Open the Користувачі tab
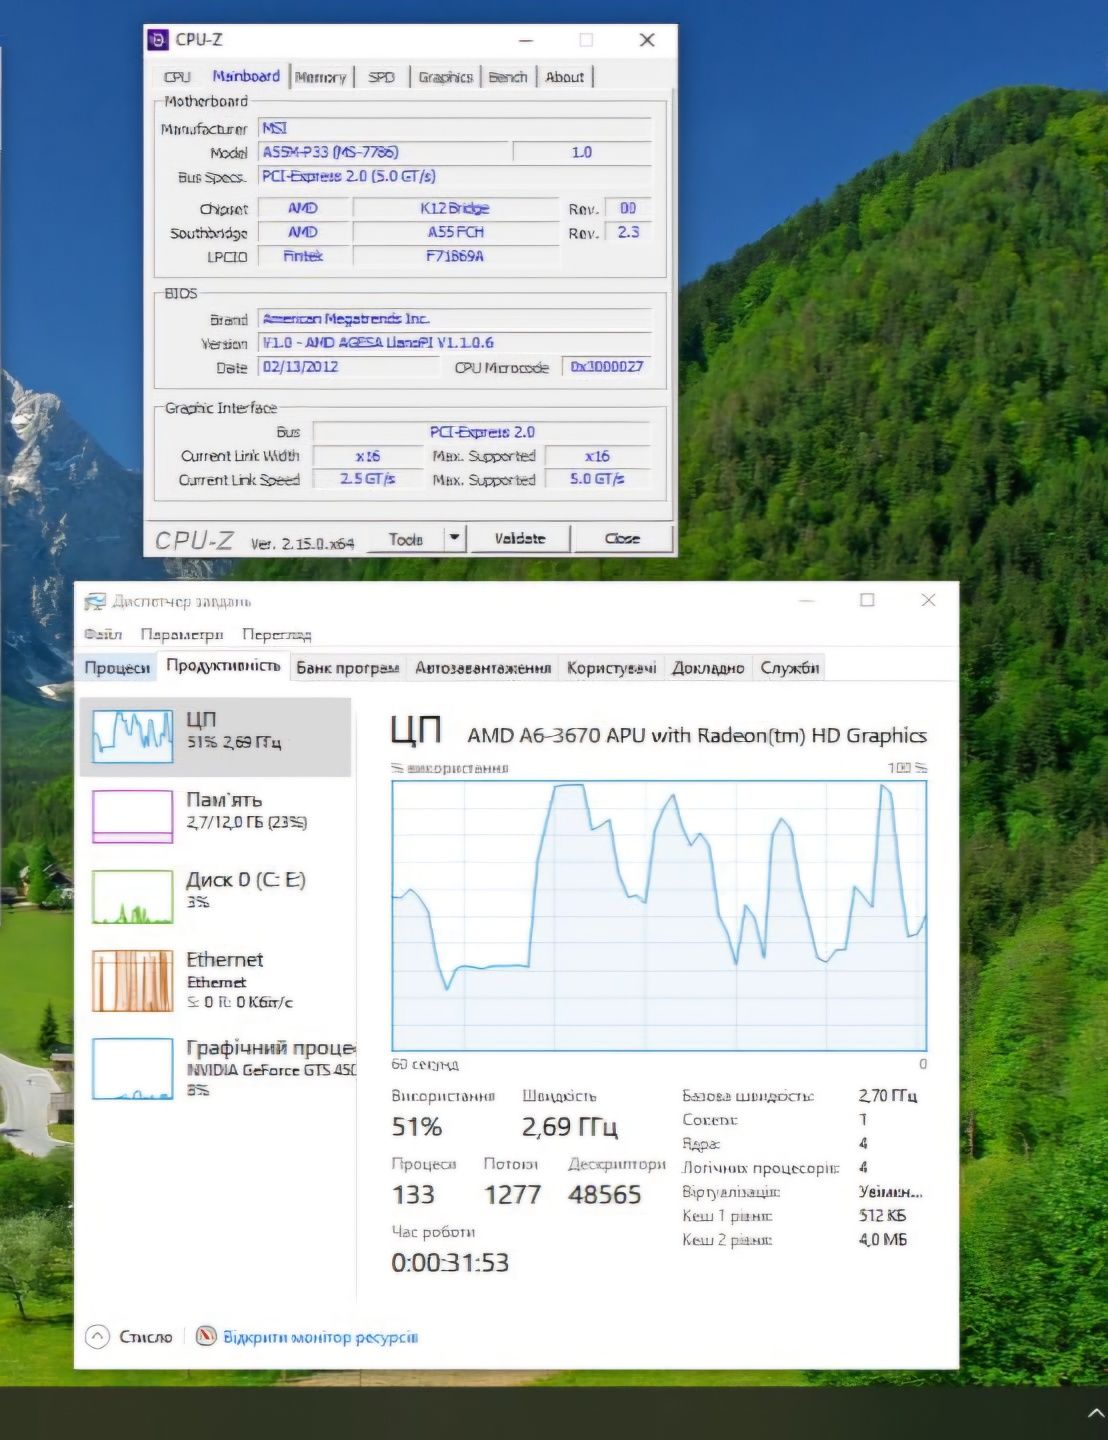Image resolution: width=1108 pixels, height=1440 pixels. click(612, 668)
